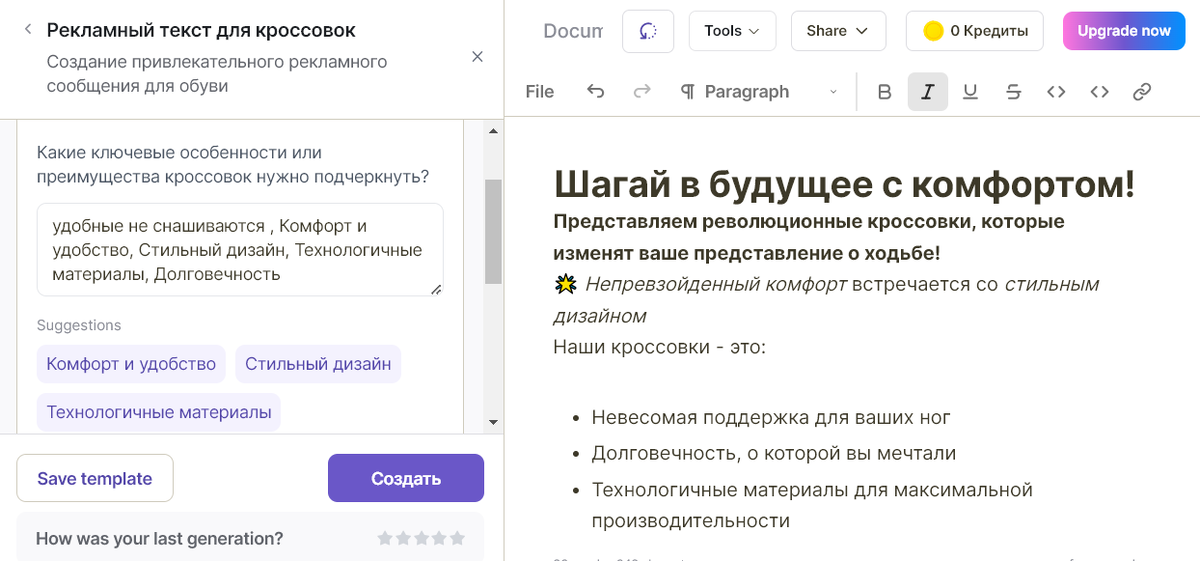The width and height of the screenshot is (1200, 561).
Task: Toggle strikethrough formatting
Action: [1013, 92]
